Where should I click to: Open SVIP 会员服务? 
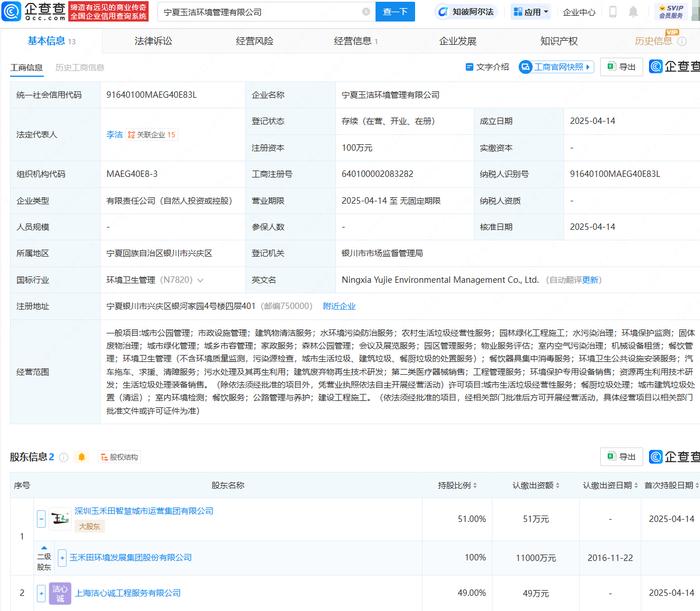tap(671, 12)
